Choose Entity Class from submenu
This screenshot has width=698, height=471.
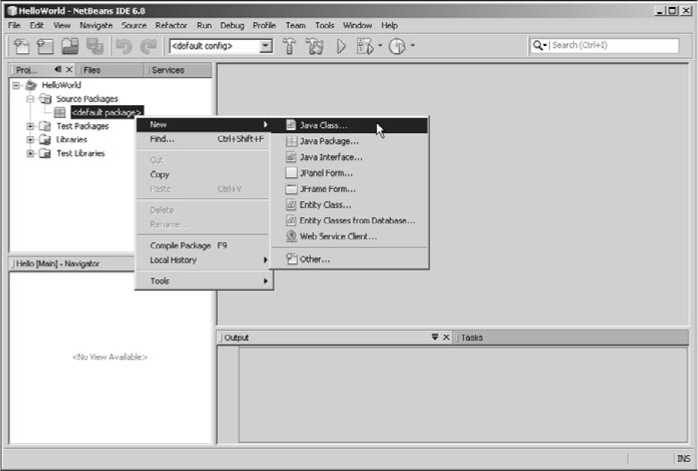tap(349, 205)
